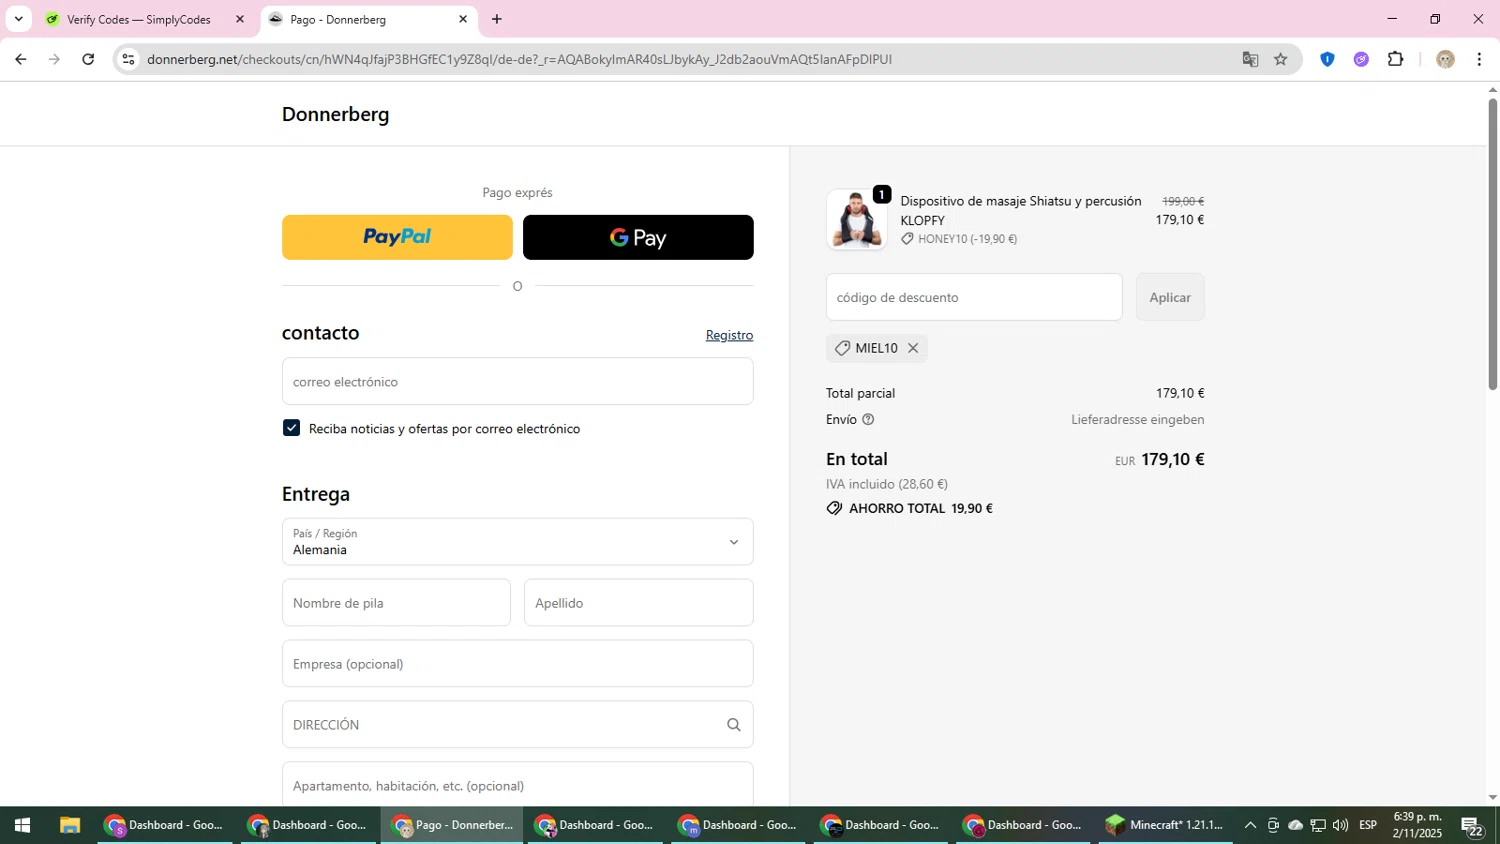The width and height of the screenshot is (1500, 844).
Task: Switch to the first Dashboard Chrome window
Action: pos(165,825)
